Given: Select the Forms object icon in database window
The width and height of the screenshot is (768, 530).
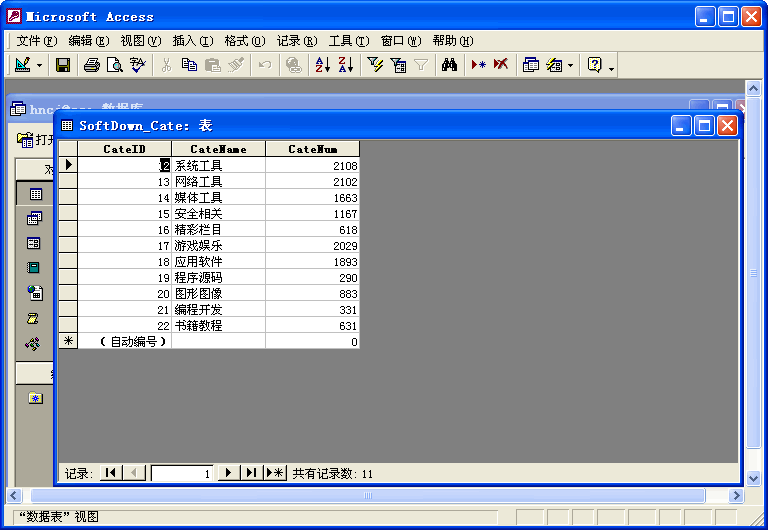Looking at the screenshot, I should (x=34, y=243).
